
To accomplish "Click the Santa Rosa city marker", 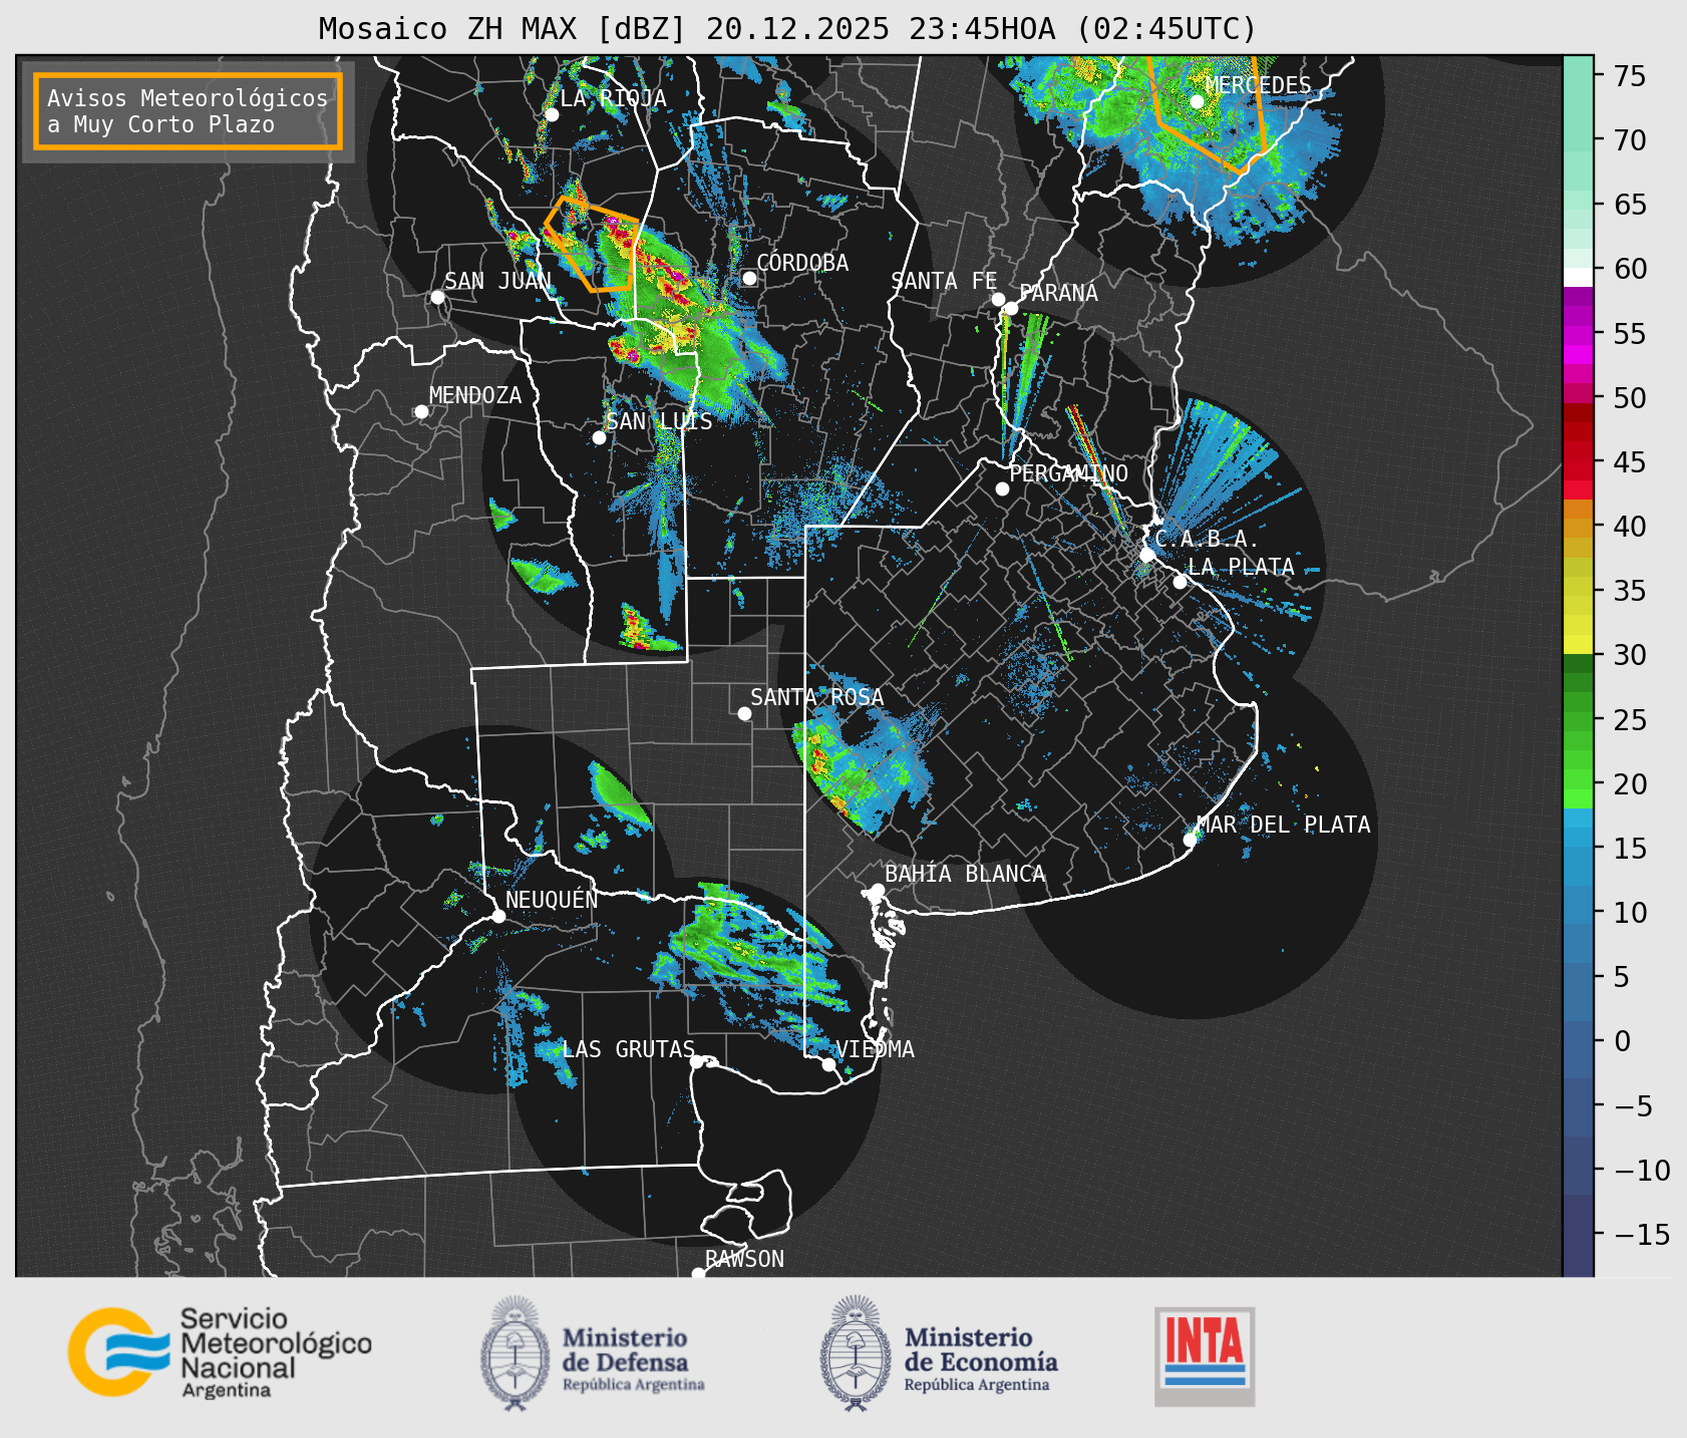I will click(744, 713).
